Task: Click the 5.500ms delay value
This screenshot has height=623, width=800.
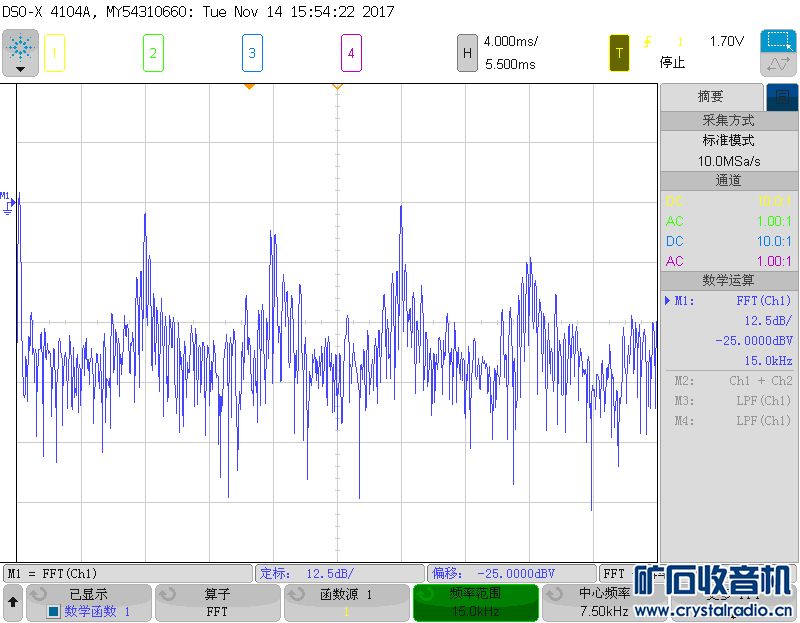Action: pos(510,64)
